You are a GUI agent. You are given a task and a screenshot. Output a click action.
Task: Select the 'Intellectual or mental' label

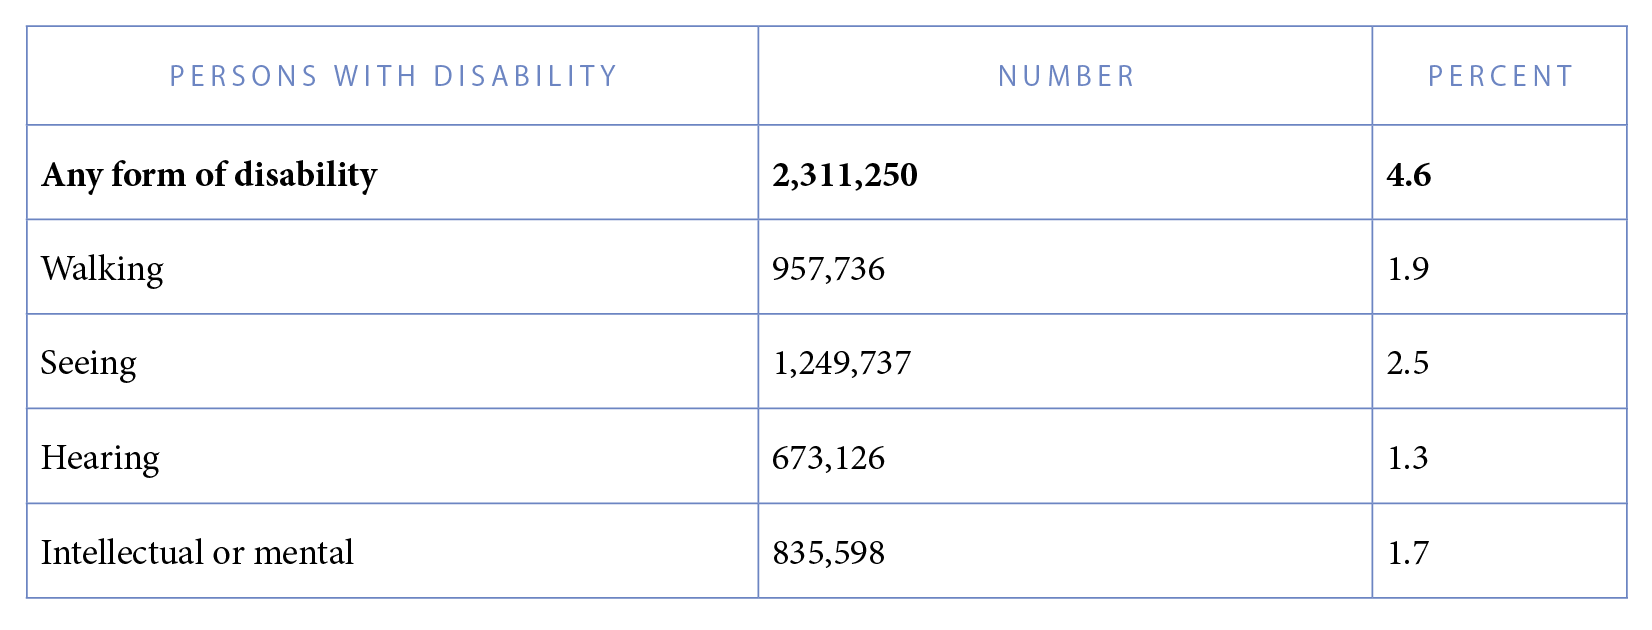197,552
